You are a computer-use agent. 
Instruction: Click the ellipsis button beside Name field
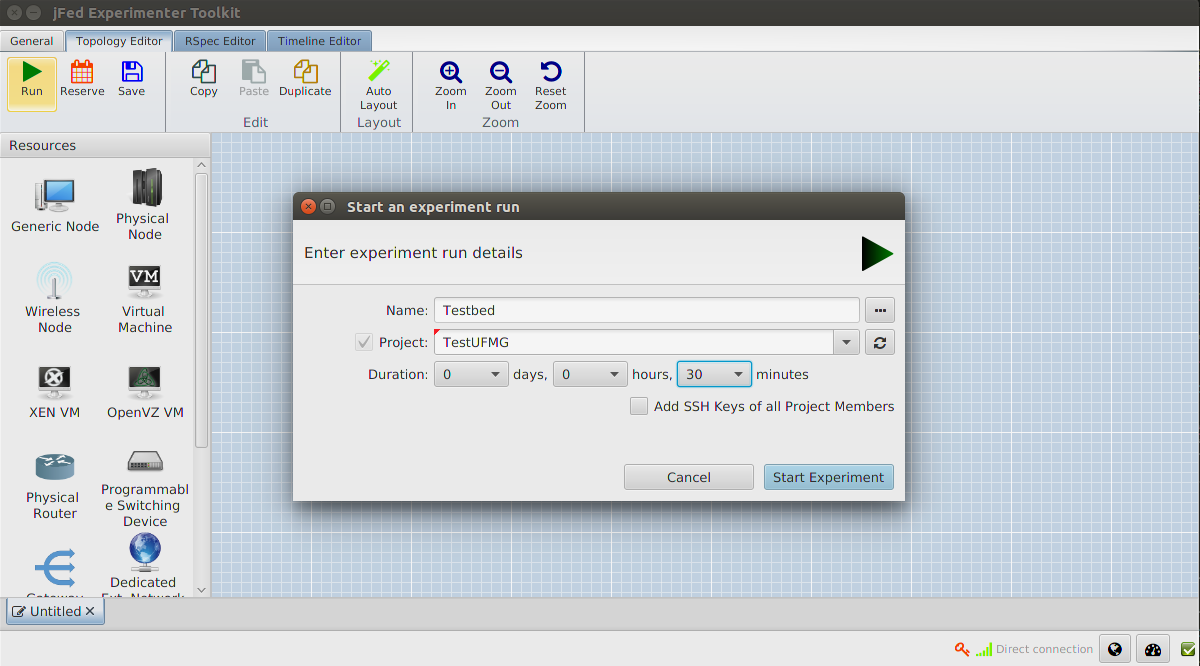pos(879,310)
